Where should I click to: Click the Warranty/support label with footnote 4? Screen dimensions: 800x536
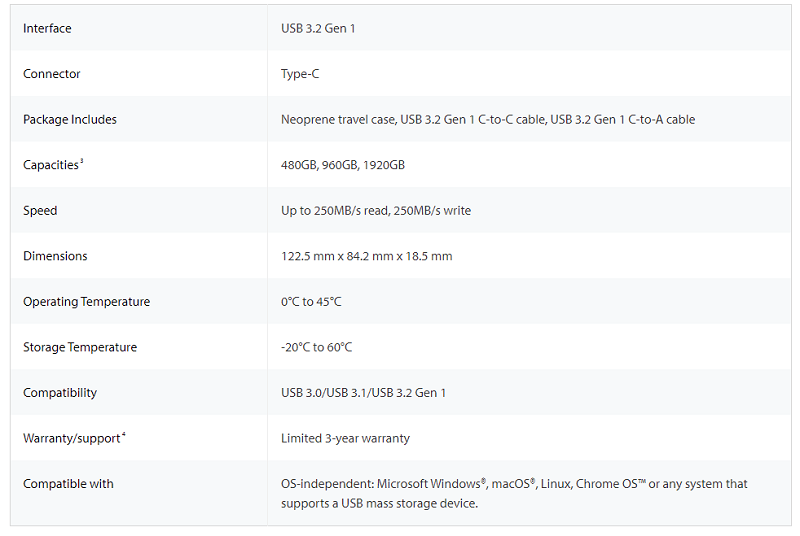pos(74,438)
